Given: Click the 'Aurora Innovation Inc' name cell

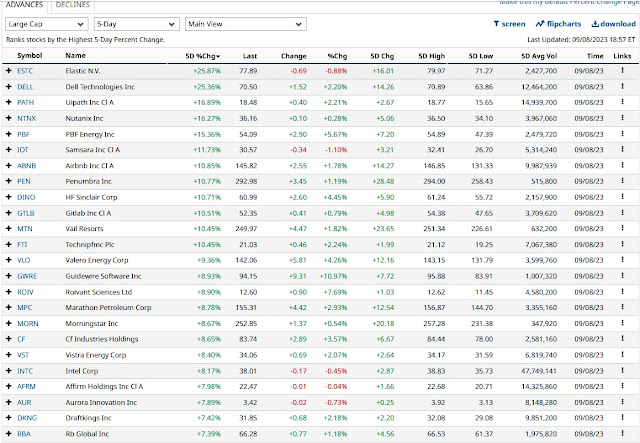Looking at the screenshot, I should 101,402.
